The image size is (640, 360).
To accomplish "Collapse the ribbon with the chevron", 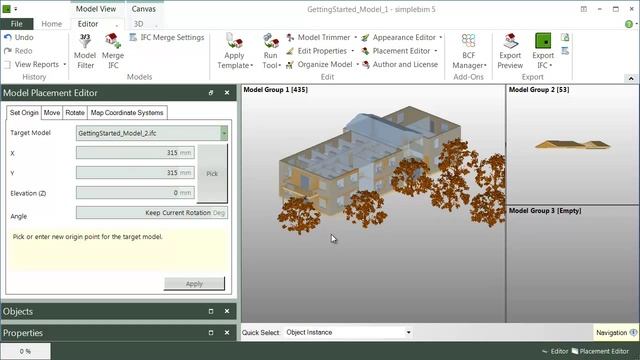I will (631, 78).
